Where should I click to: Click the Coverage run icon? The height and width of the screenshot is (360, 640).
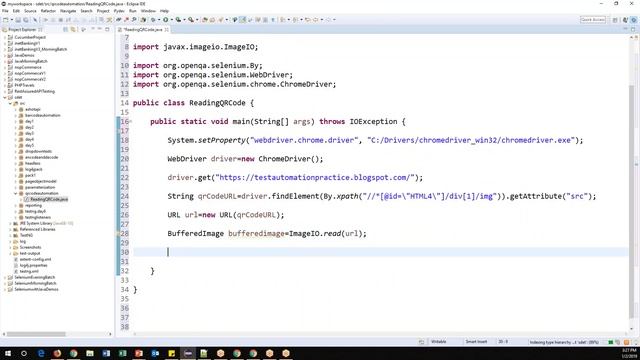click(x=178, y=20)
